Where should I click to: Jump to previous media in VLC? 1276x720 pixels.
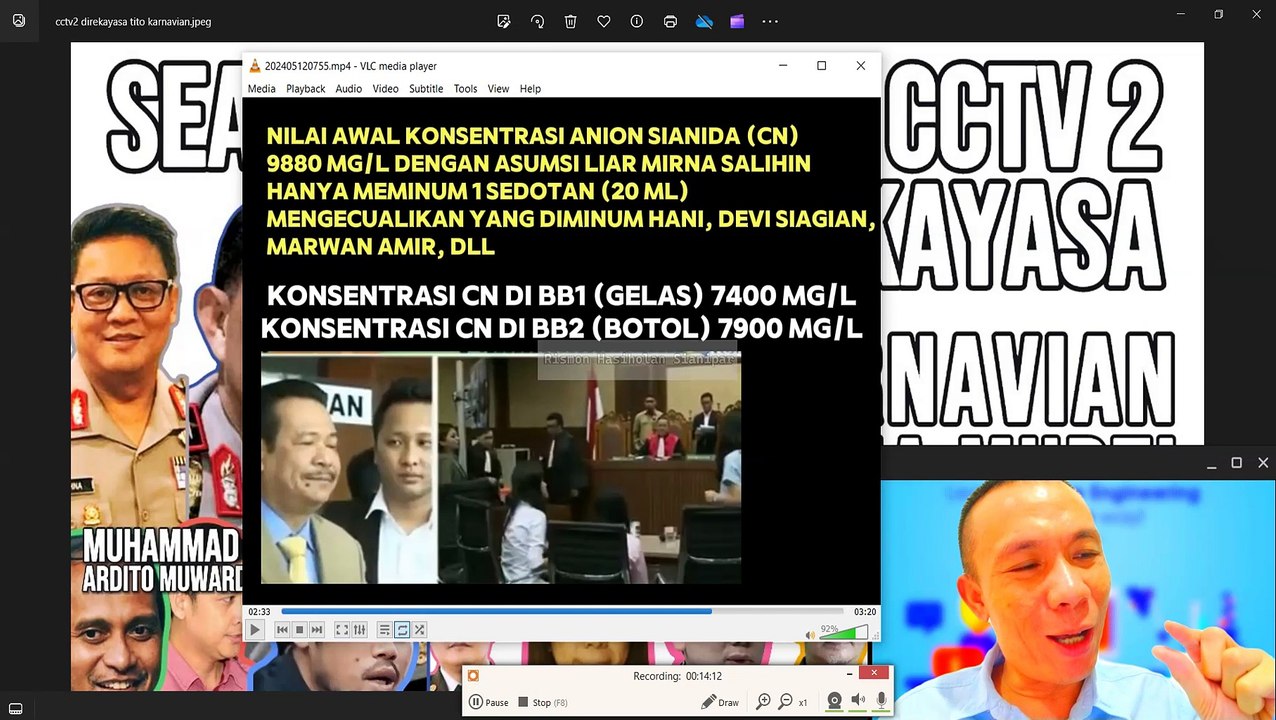coord(282,630)
